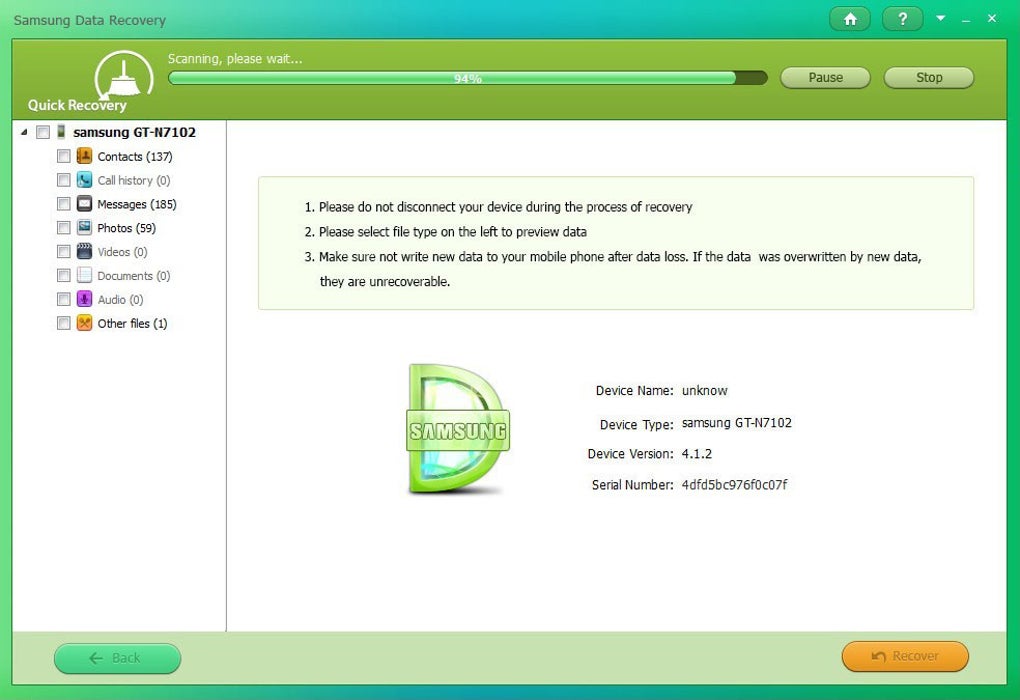This screenshot has height=700, width=1020.
Task: Open Documents (0) in the tree
Action: [x=134, y=276]
